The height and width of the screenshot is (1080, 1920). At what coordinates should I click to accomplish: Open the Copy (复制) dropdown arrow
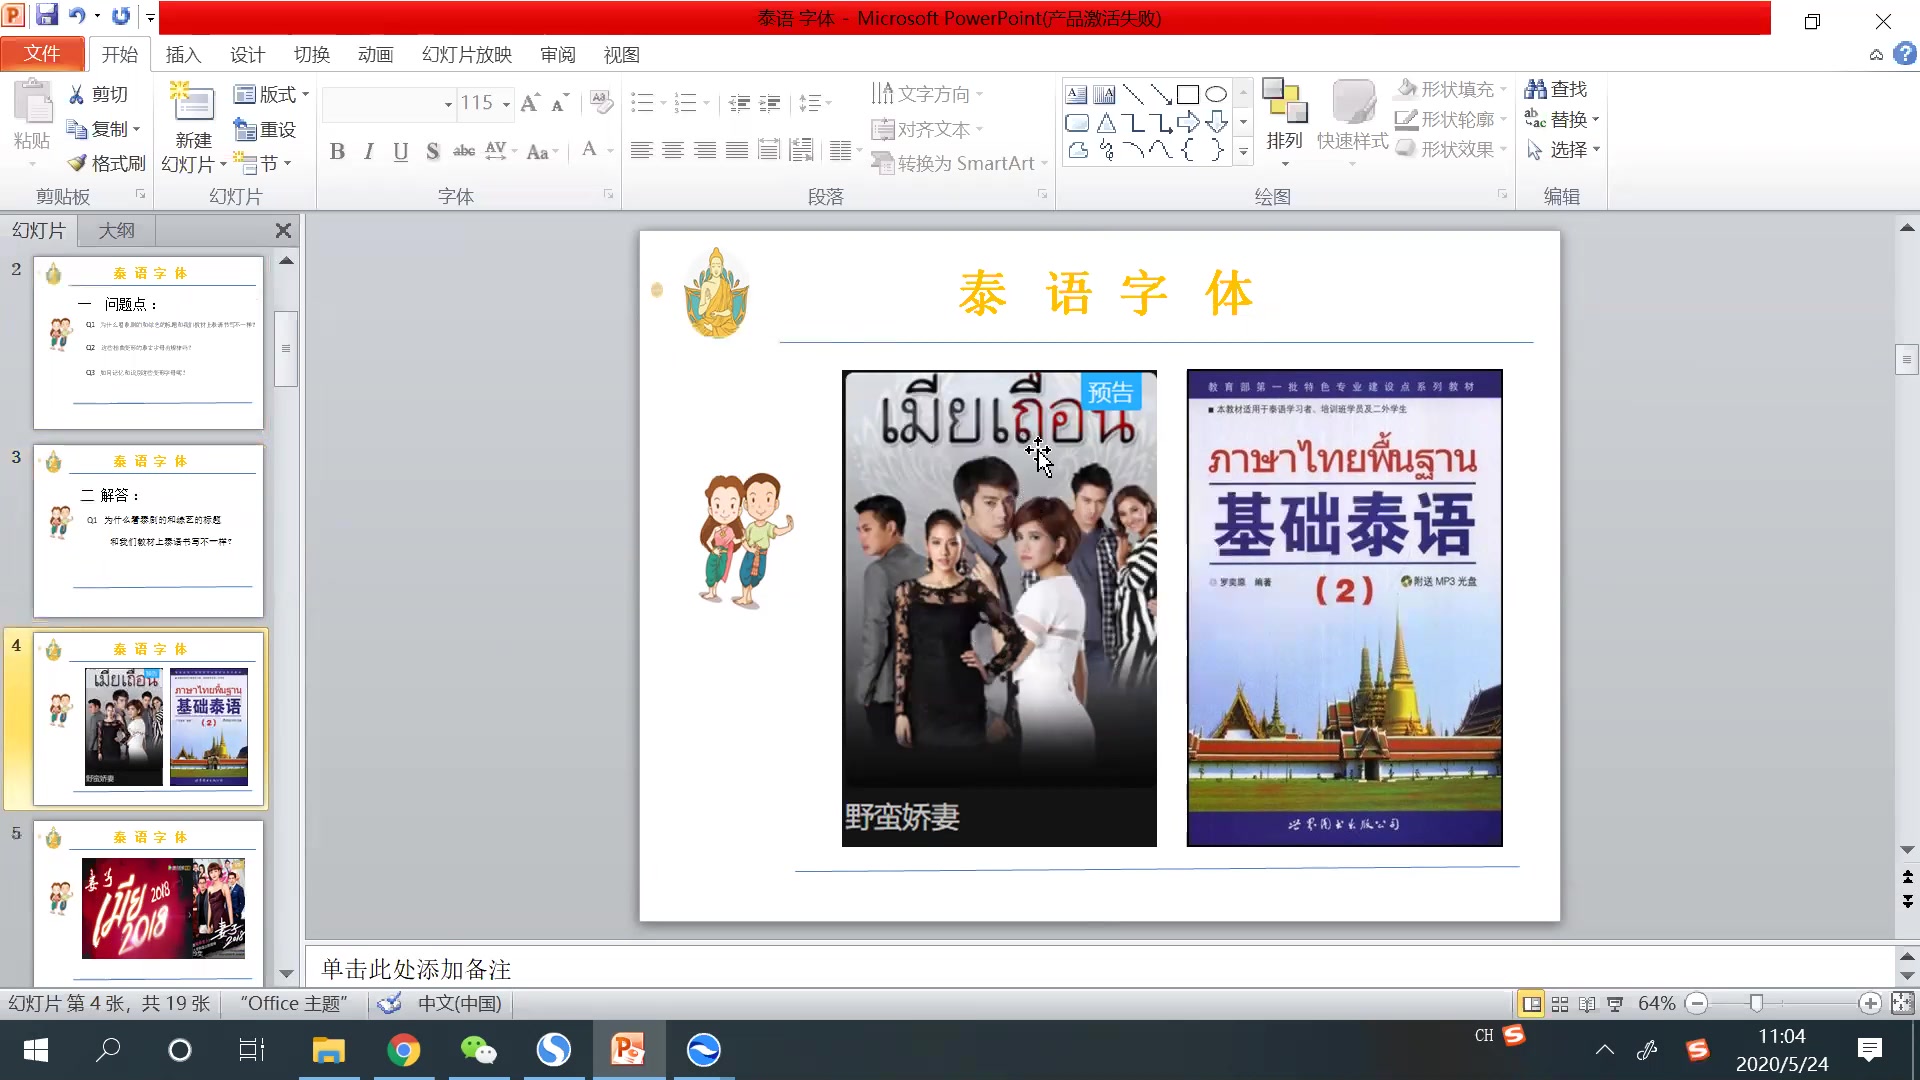pyautogui.click(x=136, y=129)
